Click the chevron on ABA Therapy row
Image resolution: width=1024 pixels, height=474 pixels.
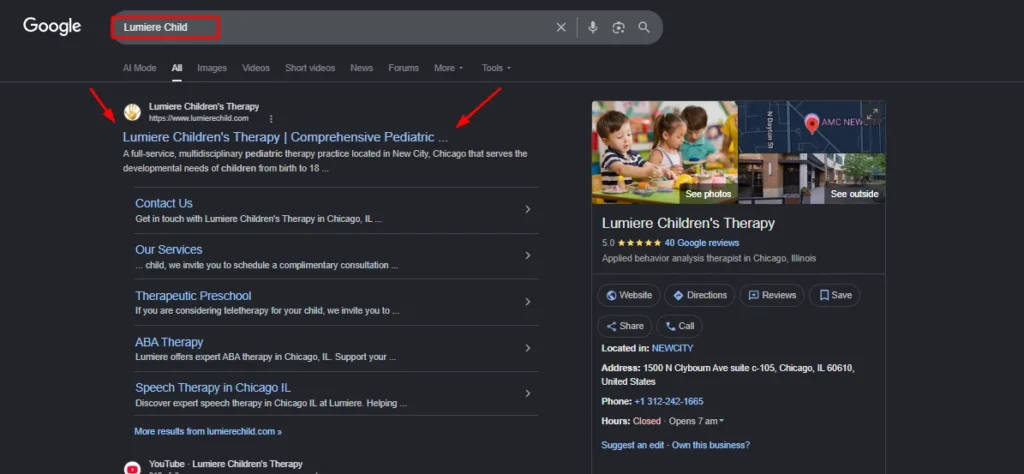click(528, 348)
